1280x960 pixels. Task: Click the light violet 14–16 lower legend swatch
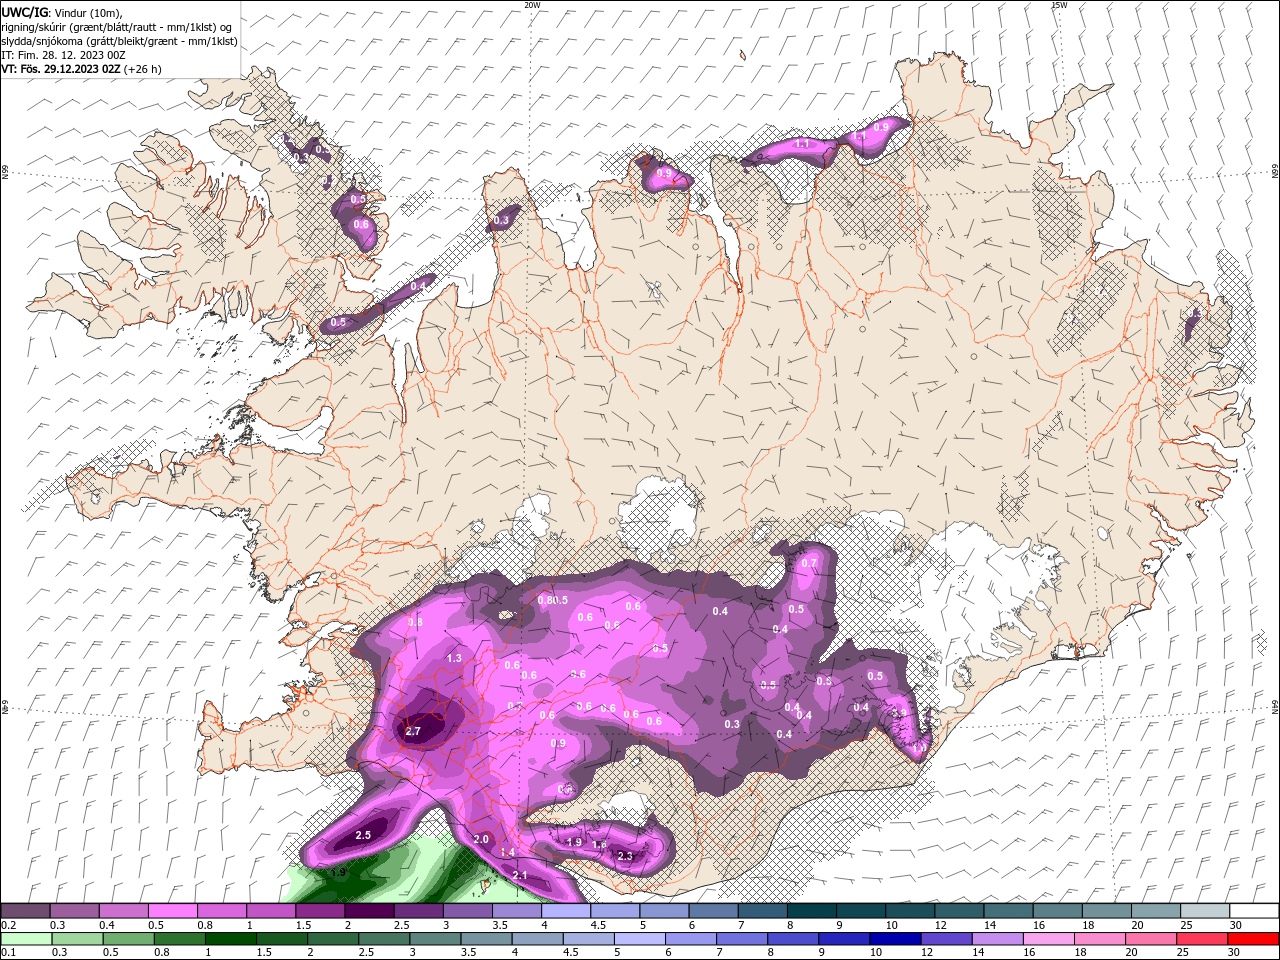pos(997,939)
